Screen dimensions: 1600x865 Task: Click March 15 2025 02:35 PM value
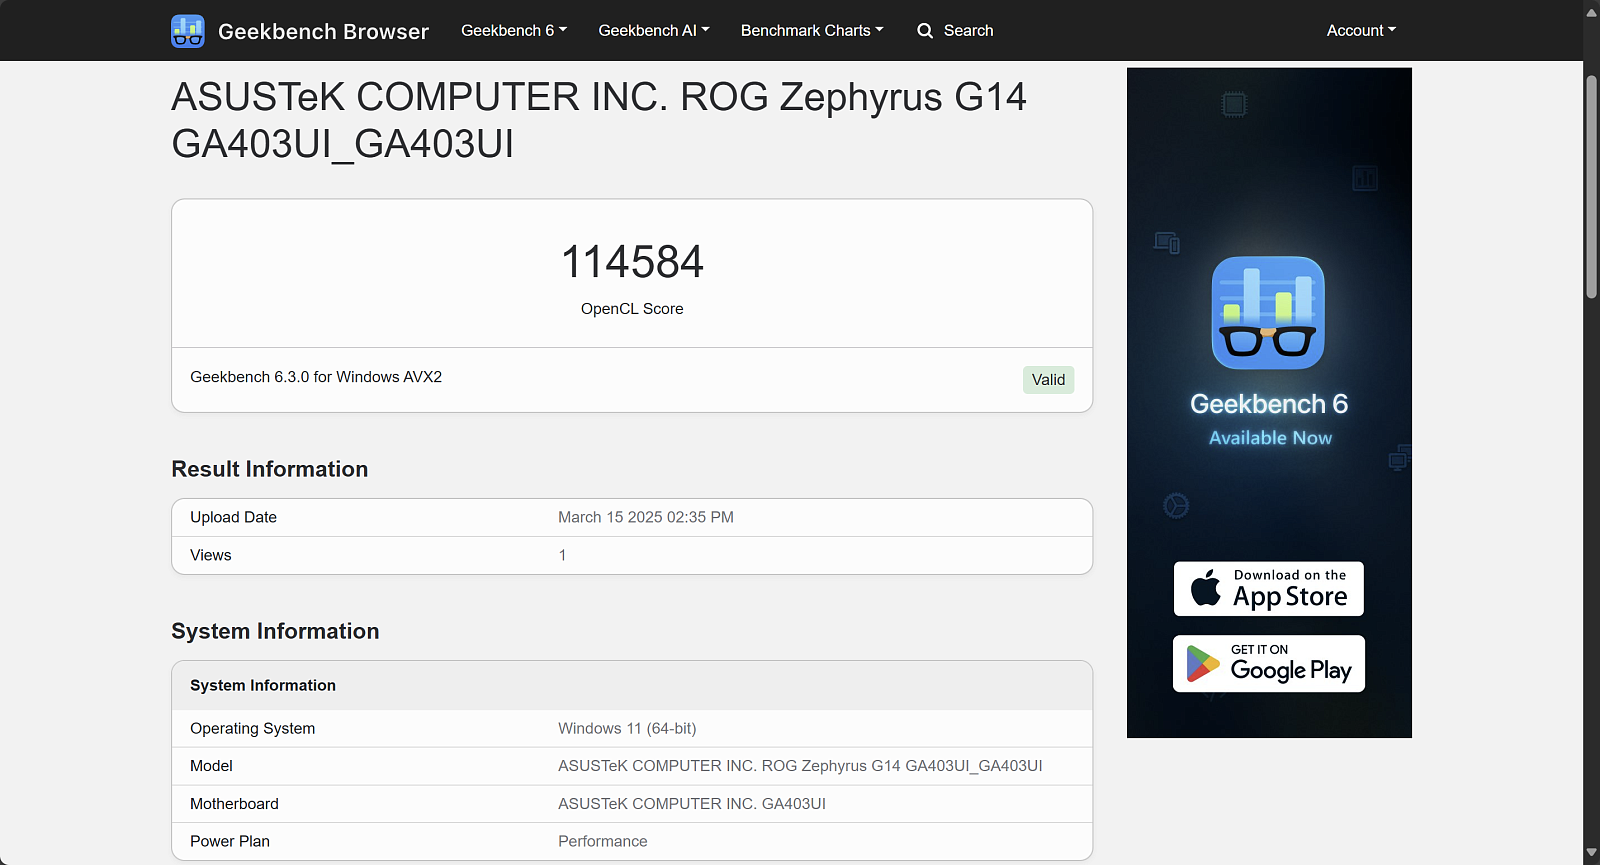click(646, 517)
